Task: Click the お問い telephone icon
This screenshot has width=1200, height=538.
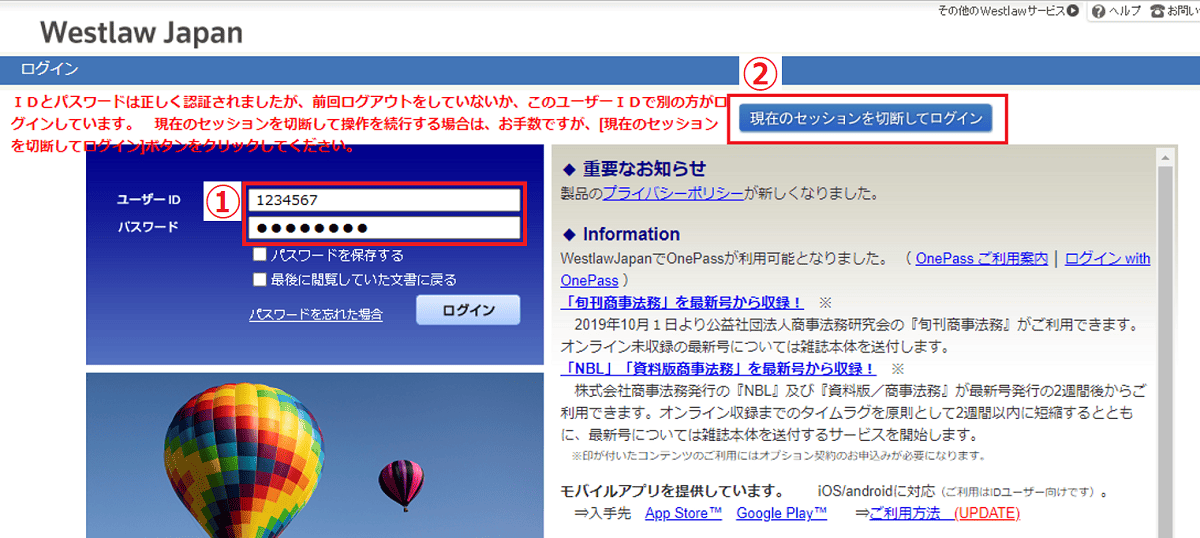Action: [x=1158, y=11]
